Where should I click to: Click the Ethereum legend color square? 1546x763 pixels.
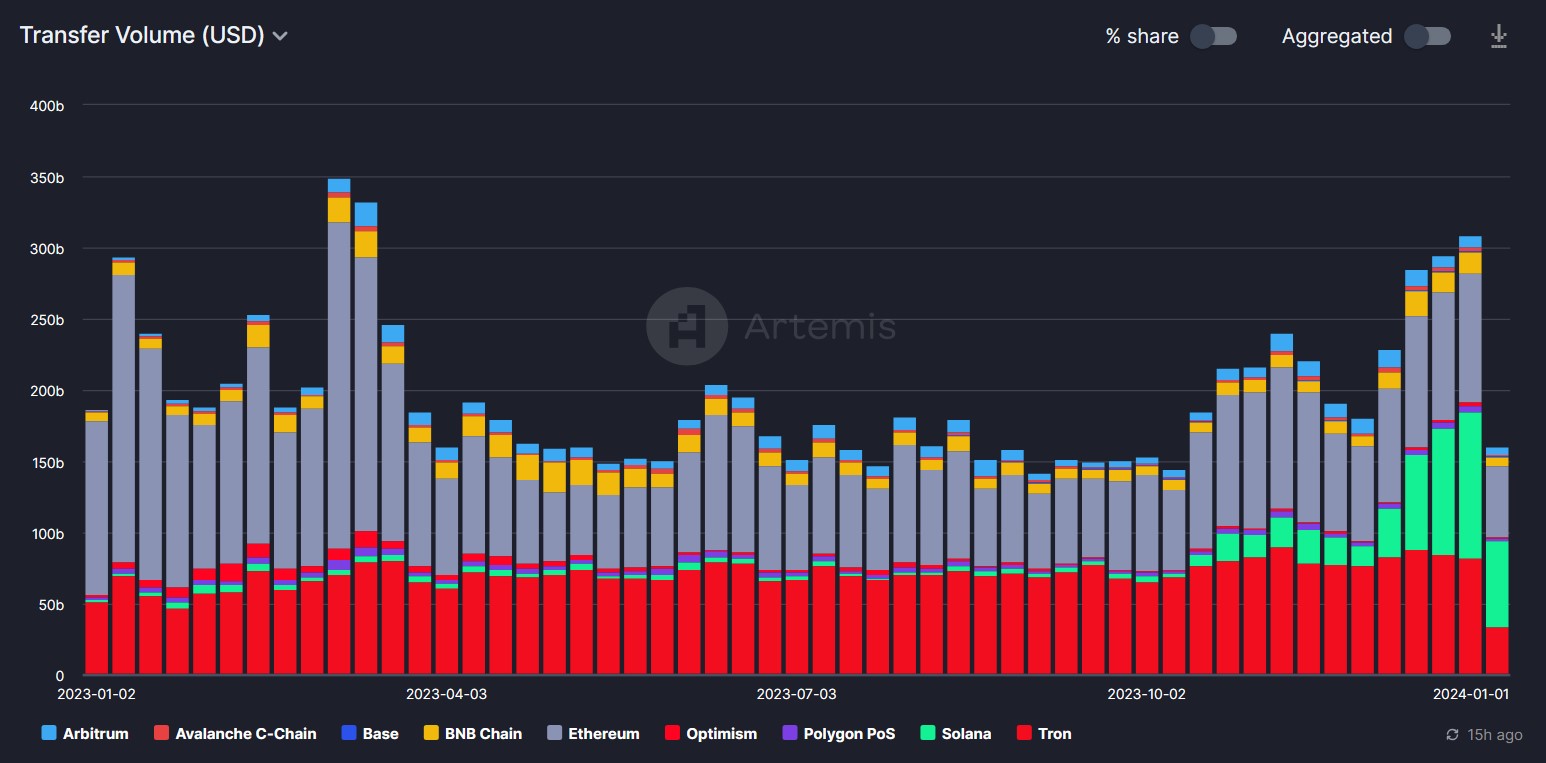click(555, 733)
